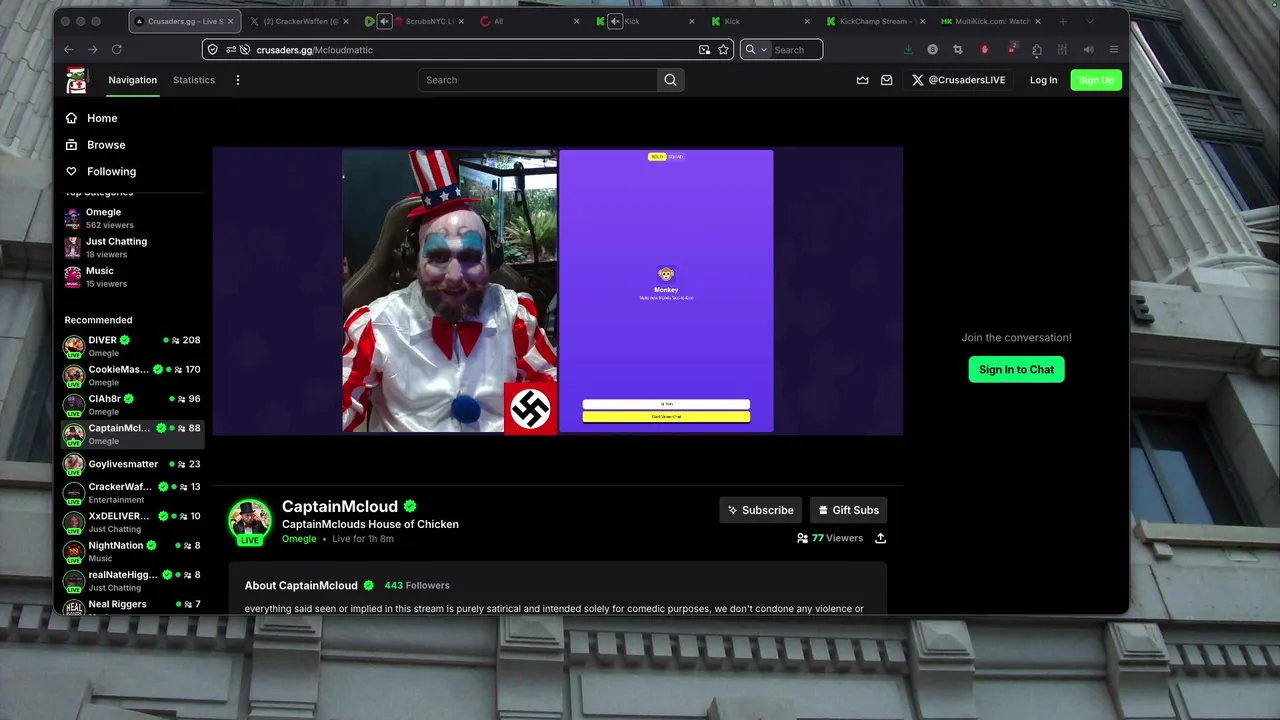Switch to the Navigation tab
Viewport: 1280px width, 720px height.
(x=133, y=80)
